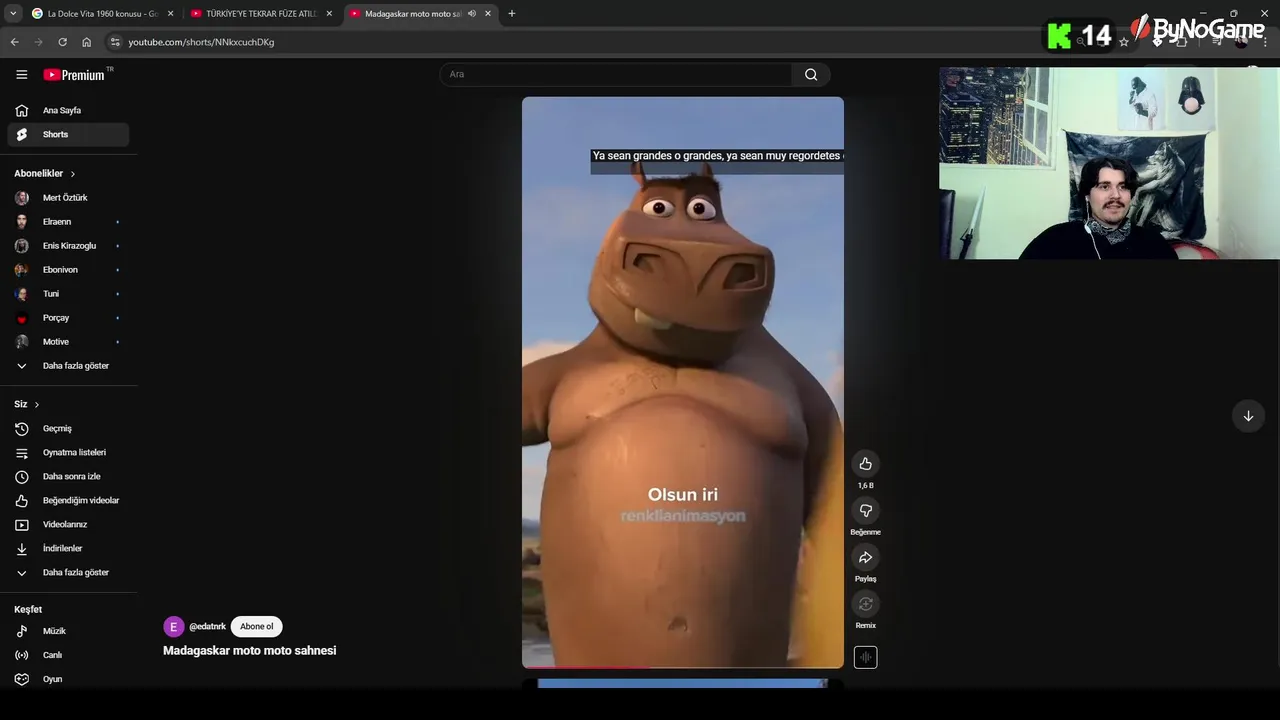This screenshot has height=720, width=1280.
Task: Open Videolarınız page
Action: [68, 524]
